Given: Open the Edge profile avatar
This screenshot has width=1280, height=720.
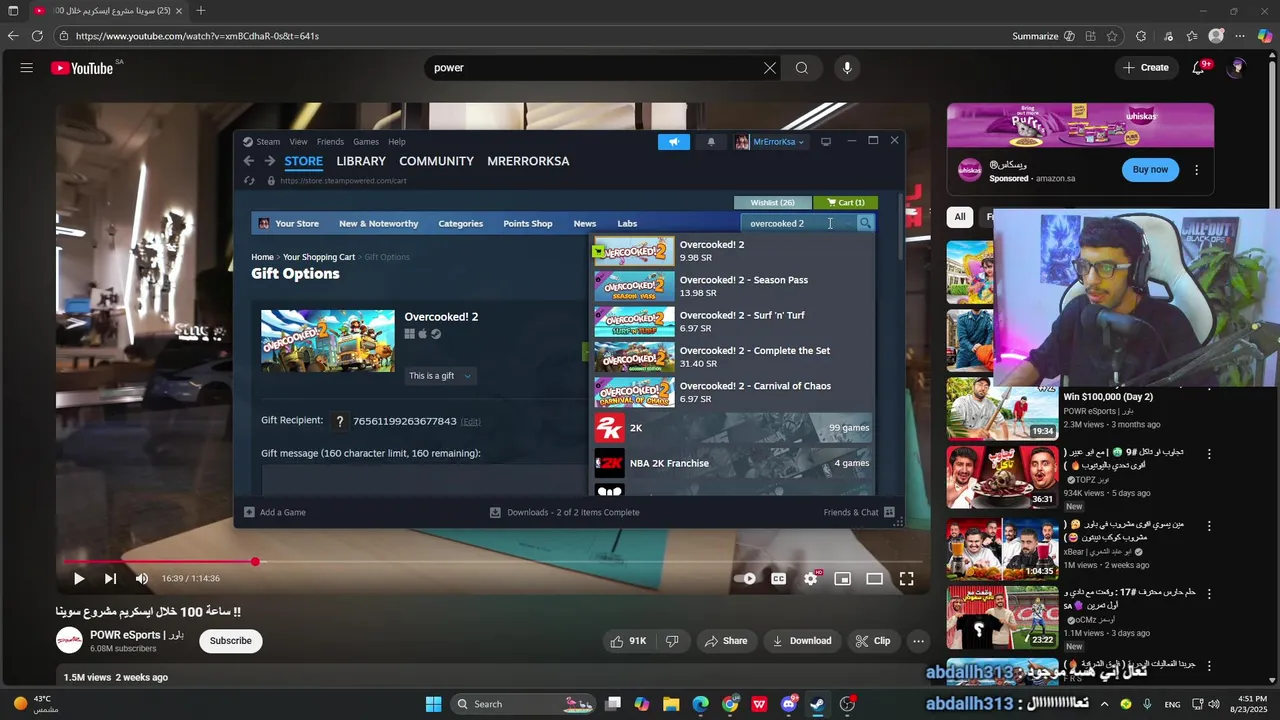Looking at the screenshot, I should tap(1216, 36).
